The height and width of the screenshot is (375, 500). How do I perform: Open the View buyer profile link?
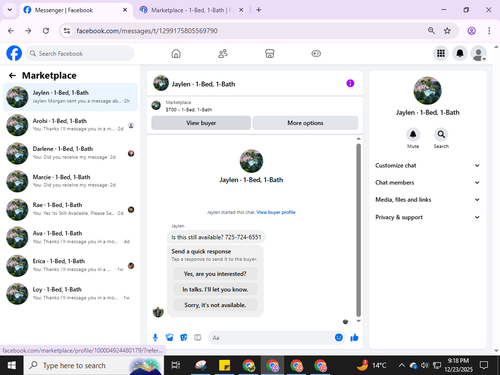(x=276, y=212)
